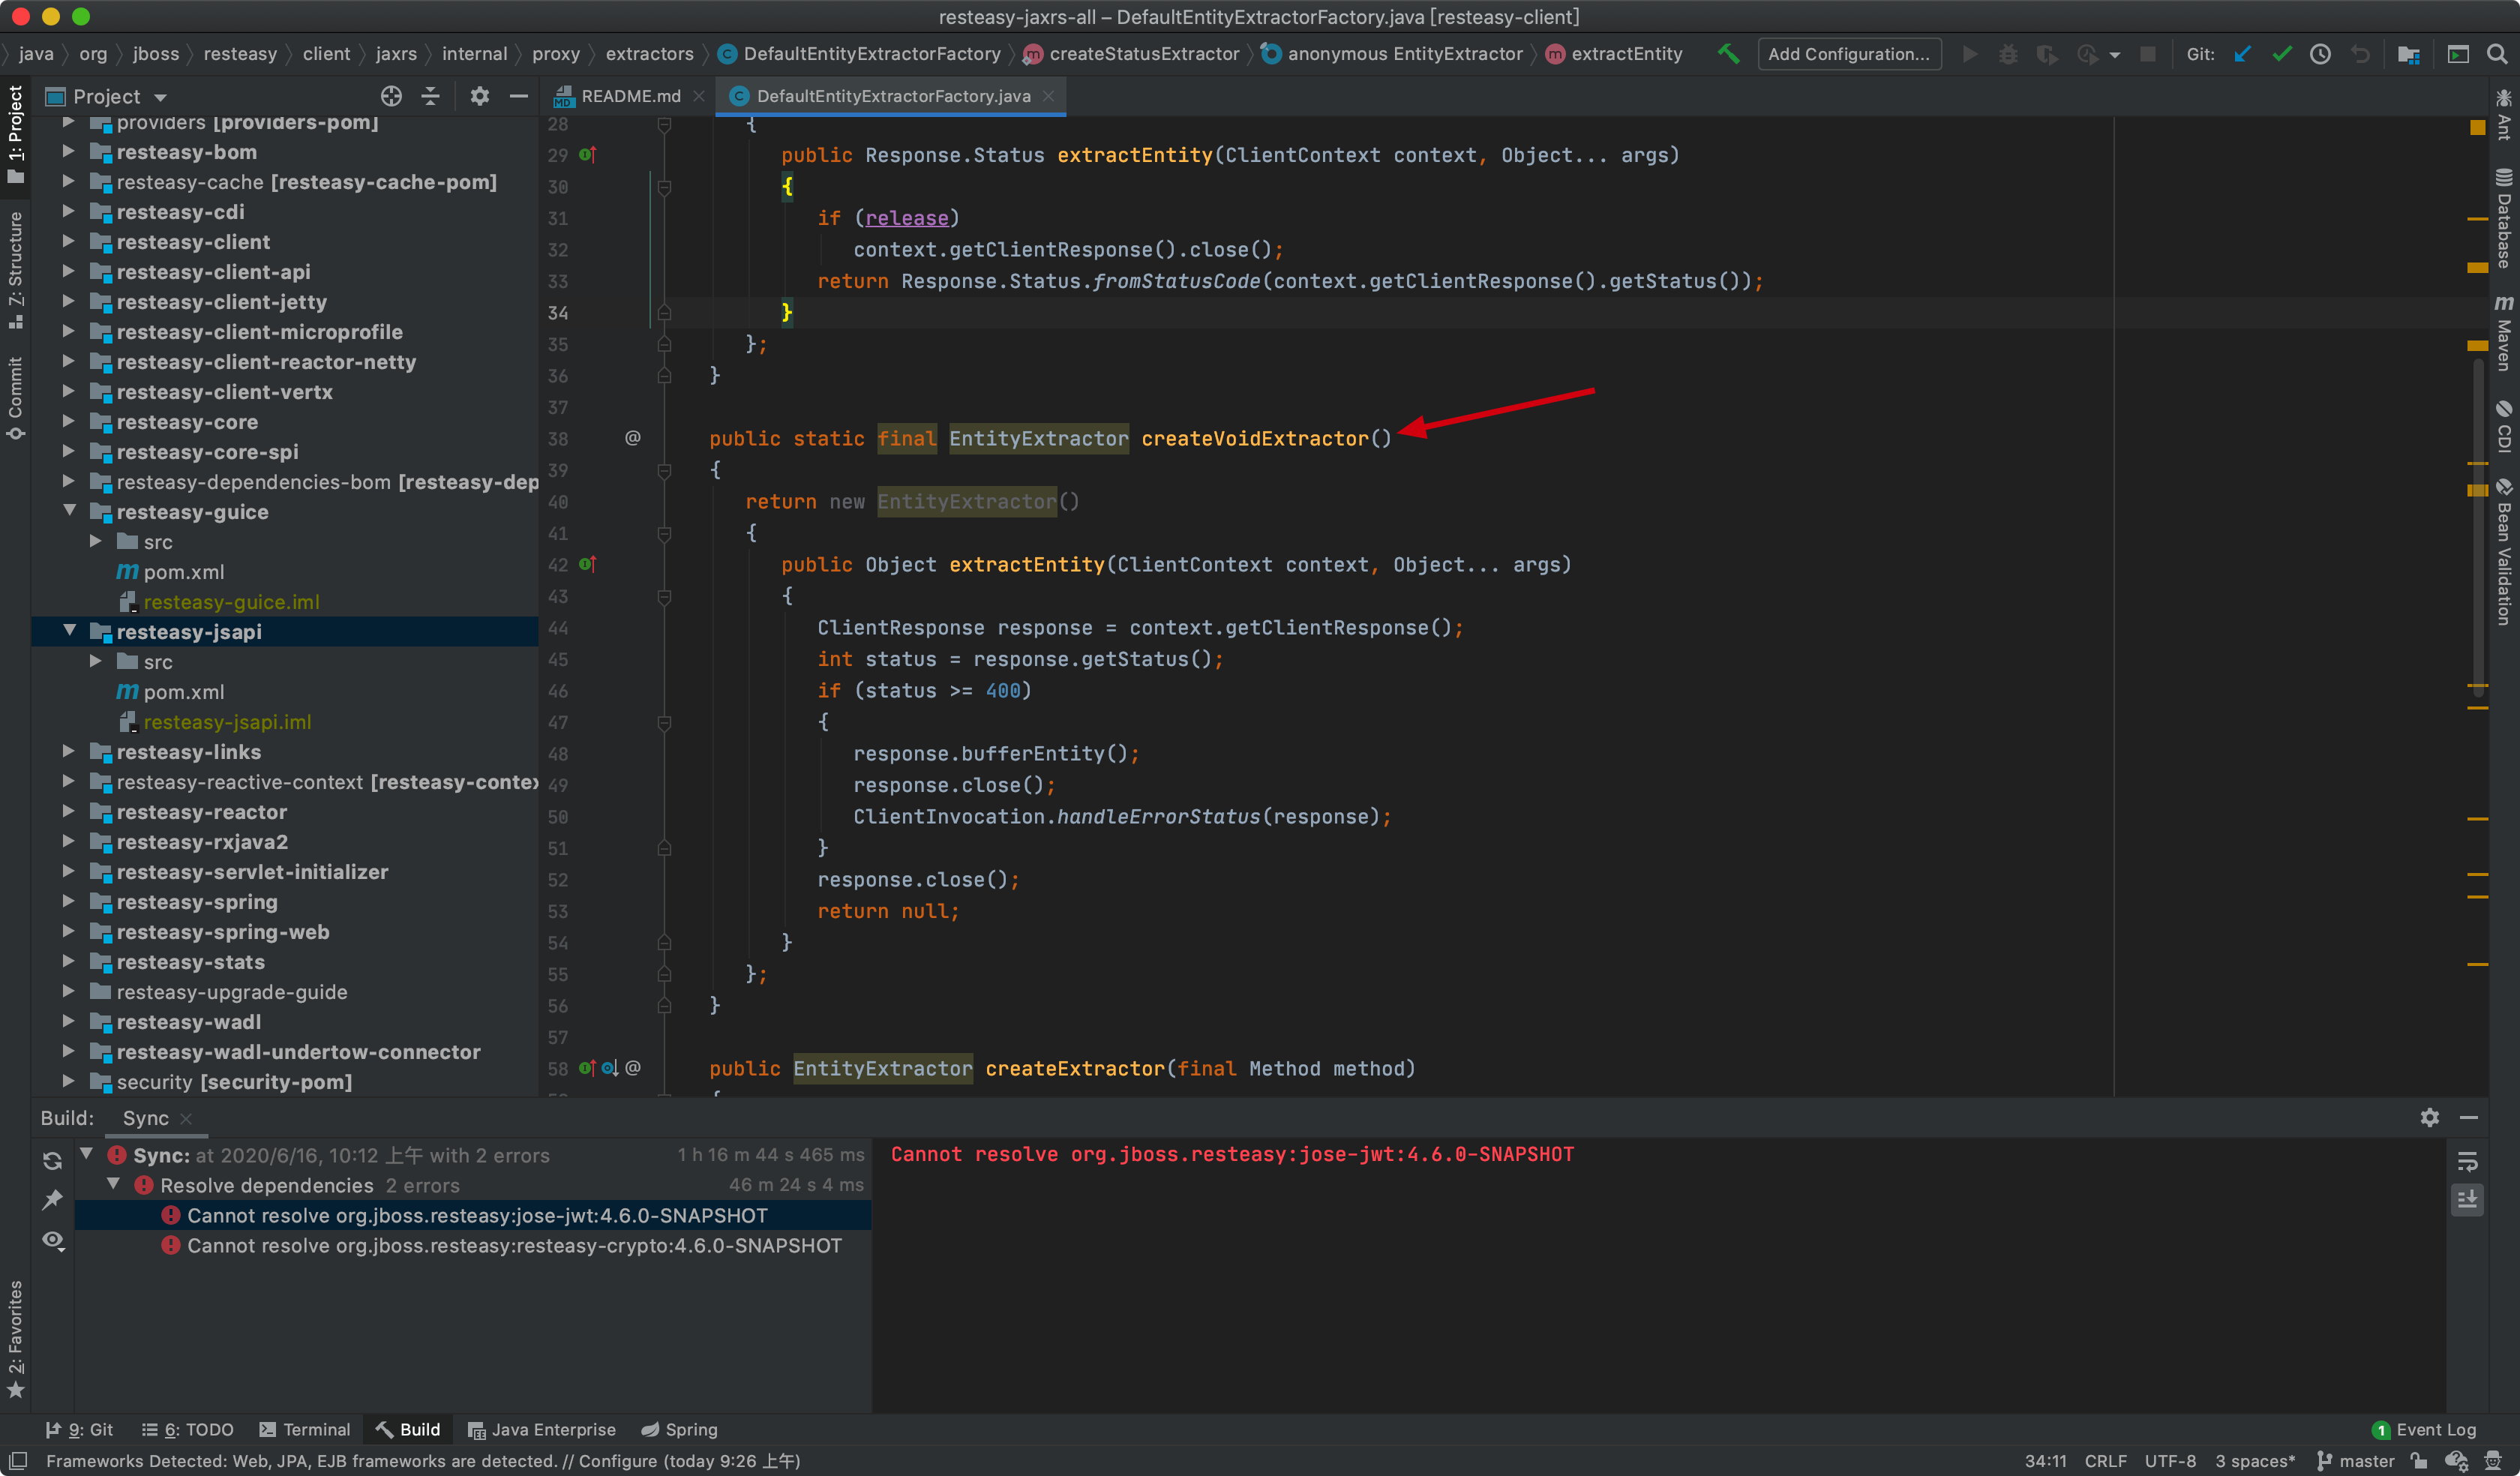The image size is (2520, 1476).
Task: Toggle soft-wrap in the build output
Action: [x=2467, y=1161]
